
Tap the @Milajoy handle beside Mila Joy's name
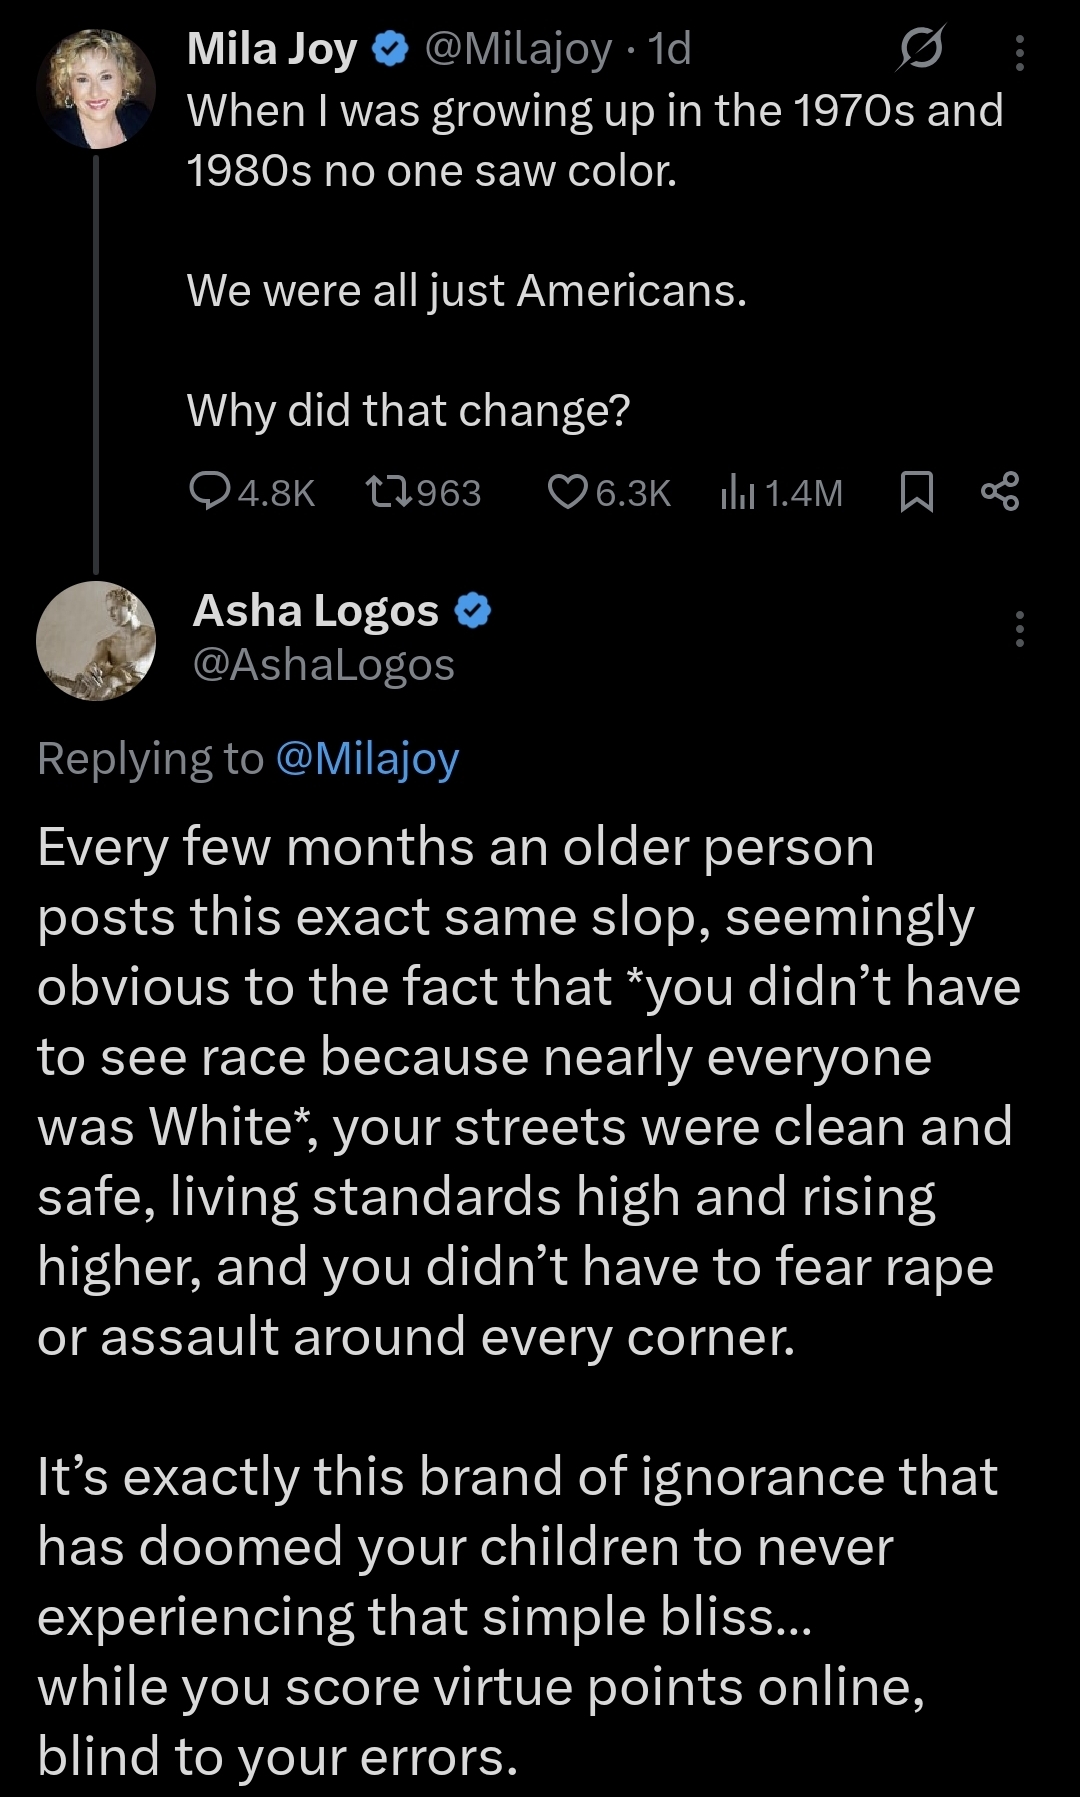[x=517, y=49]
